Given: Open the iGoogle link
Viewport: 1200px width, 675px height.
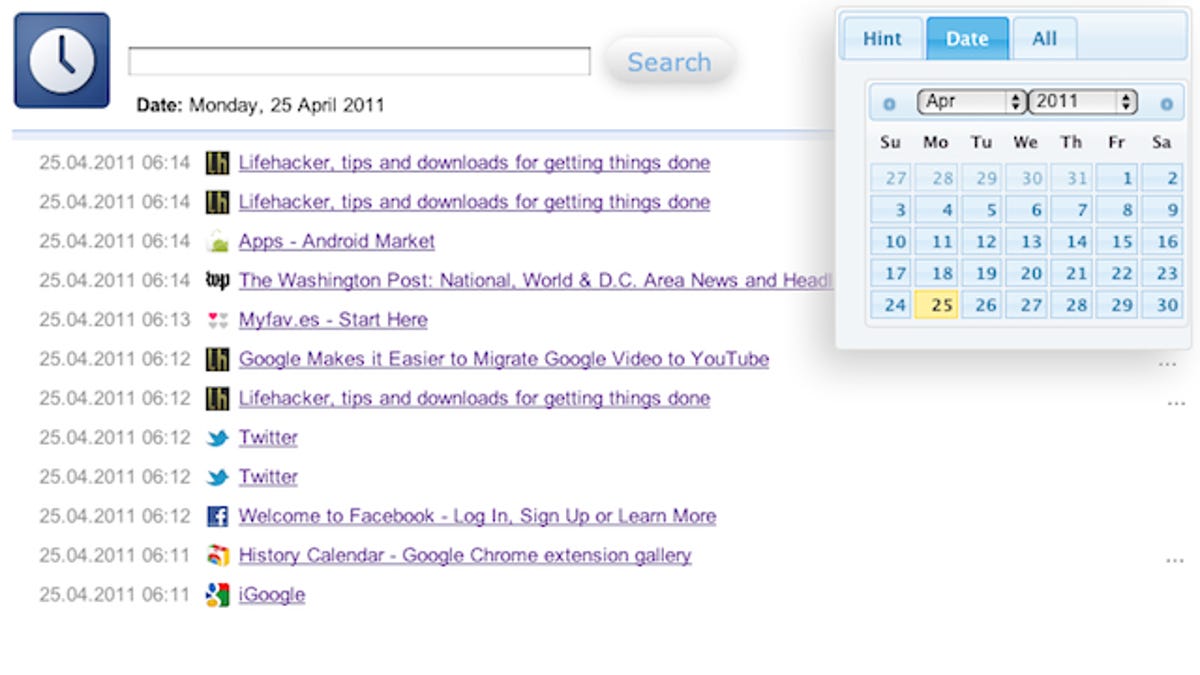Looking at the screenshot, I should click(272, 595).
